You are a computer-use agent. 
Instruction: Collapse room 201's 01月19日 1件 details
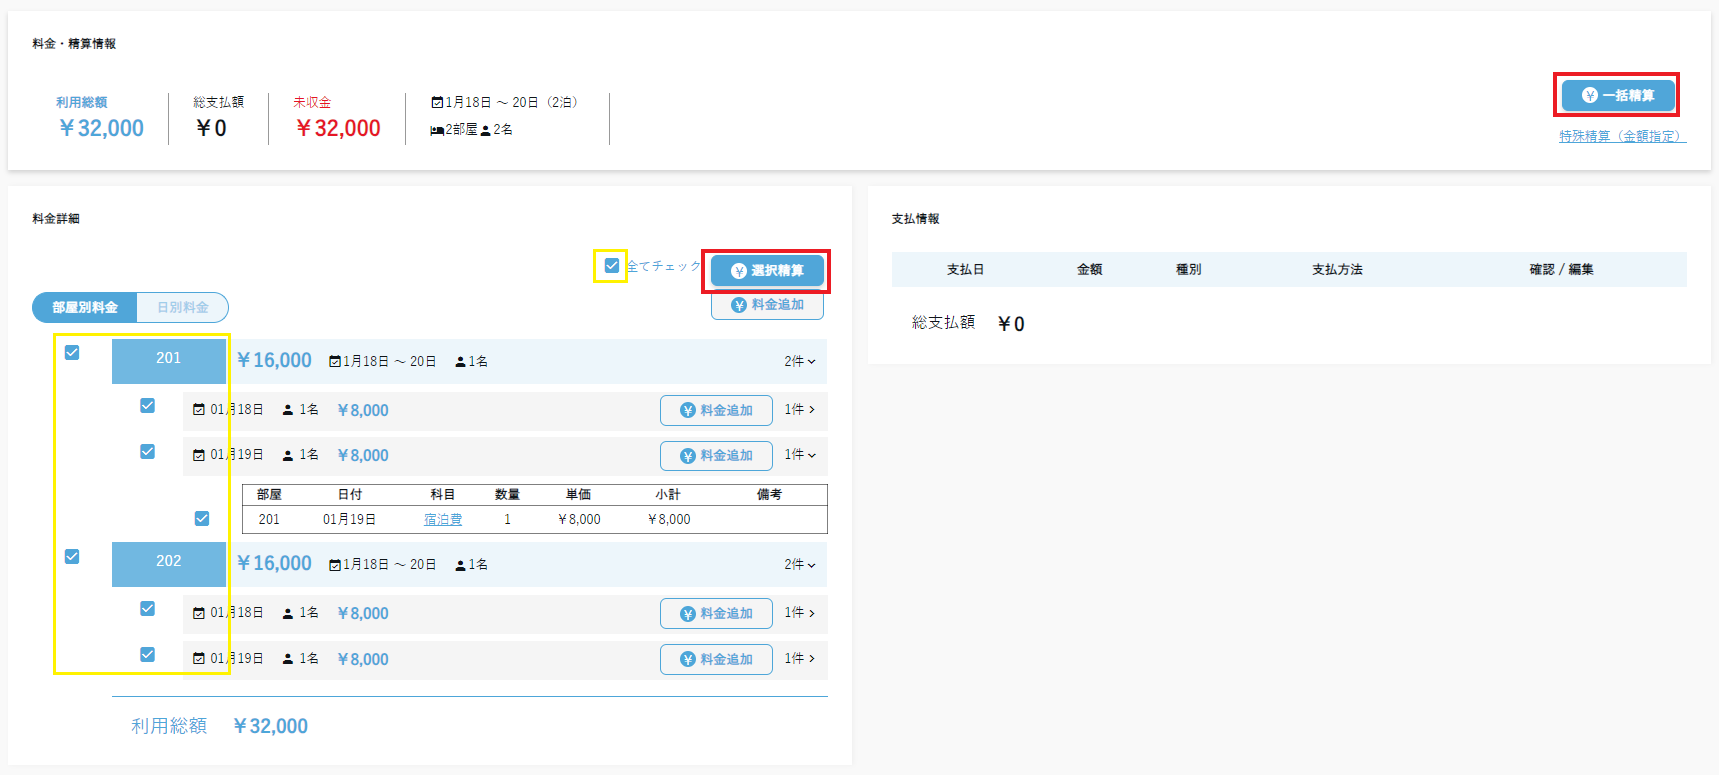[800, 455]
